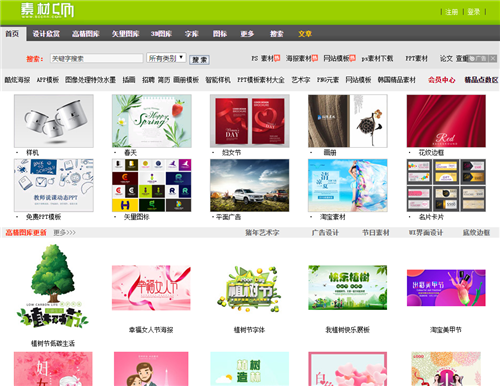Open the 首页 tab
500x386 pixels.
12,34
